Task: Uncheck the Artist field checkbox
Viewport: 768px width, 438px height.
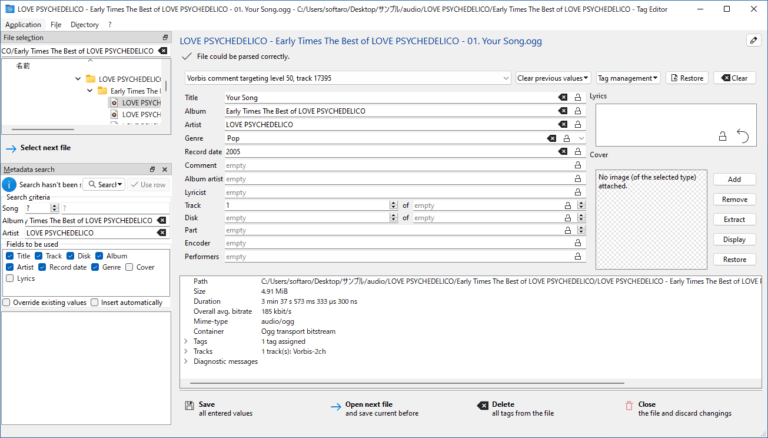Action: point(10,267)
